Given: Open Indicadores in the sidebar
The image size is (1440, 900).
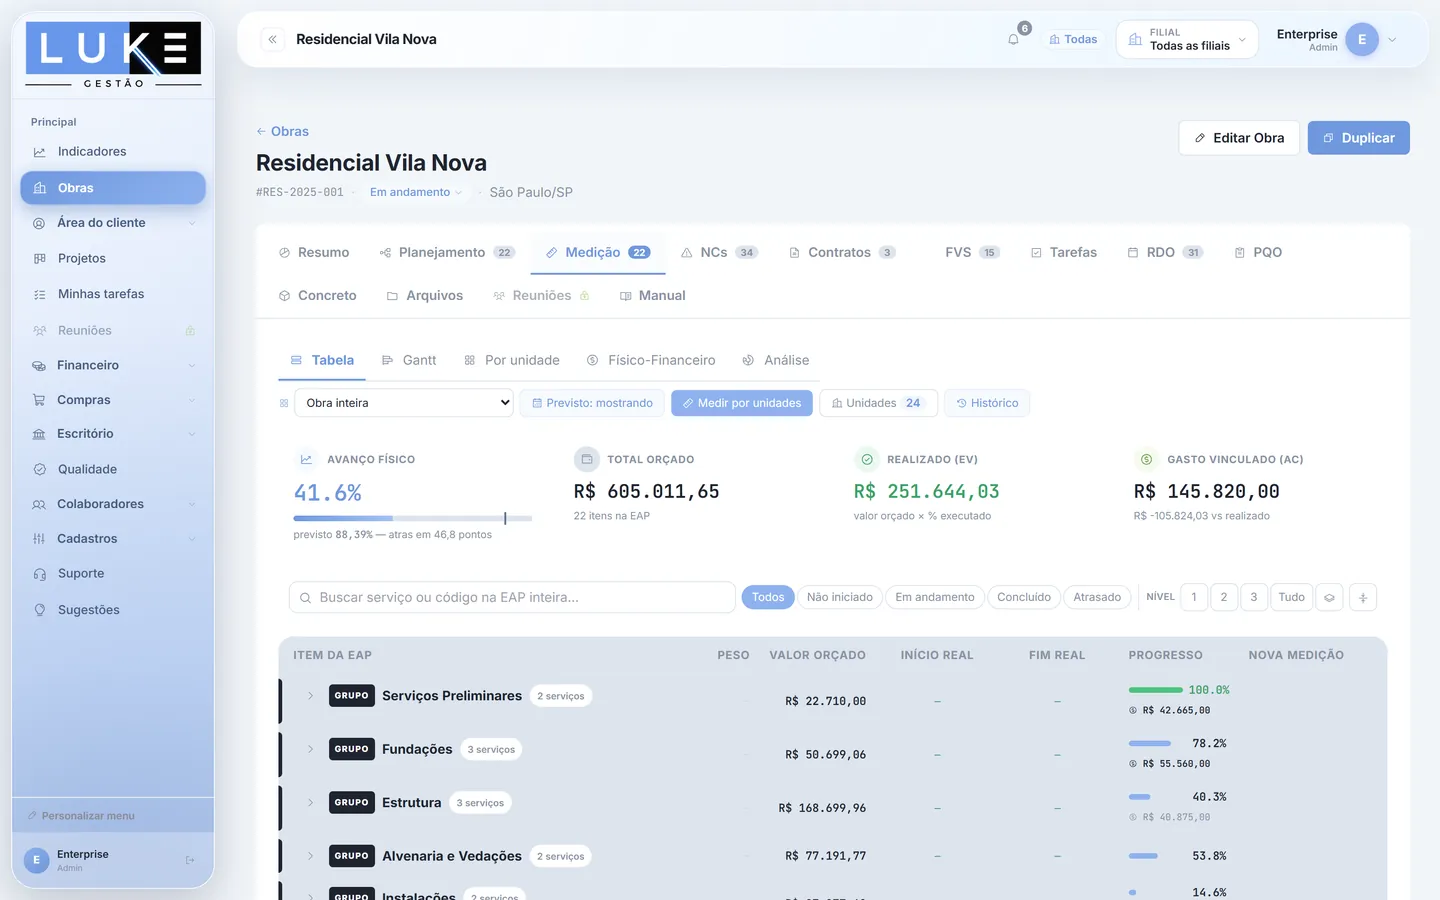Looking at the screenshot, I should [113, 152].
